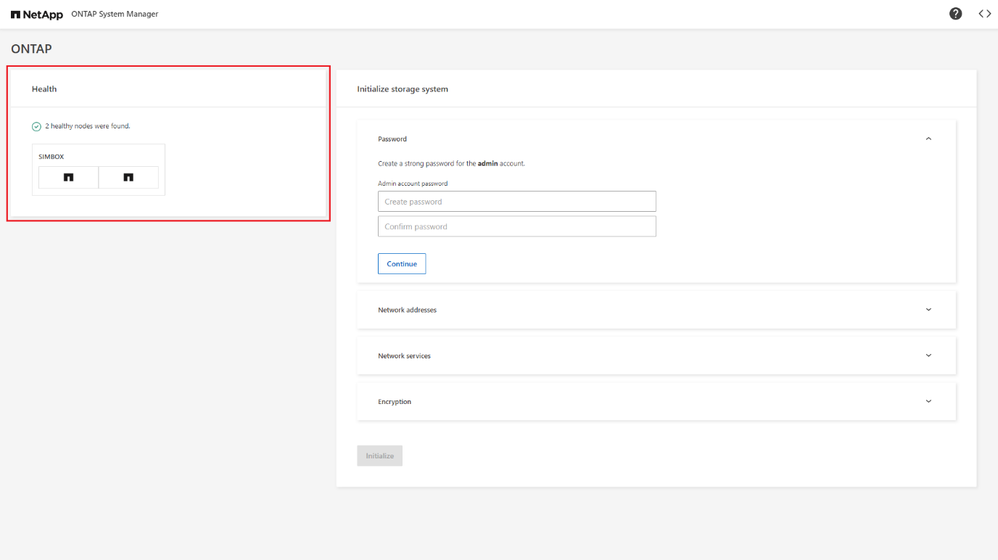Viewport: 998px width, 560px height.
Task: Expand the Encryption section chevron
Action: 928,402
